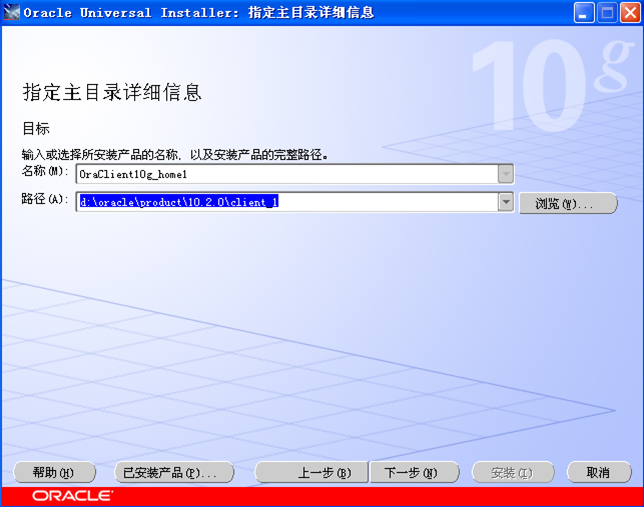Click the 名称 (M): label
The height and width of the screenshot is (507, 644).
tap(45, 171)
